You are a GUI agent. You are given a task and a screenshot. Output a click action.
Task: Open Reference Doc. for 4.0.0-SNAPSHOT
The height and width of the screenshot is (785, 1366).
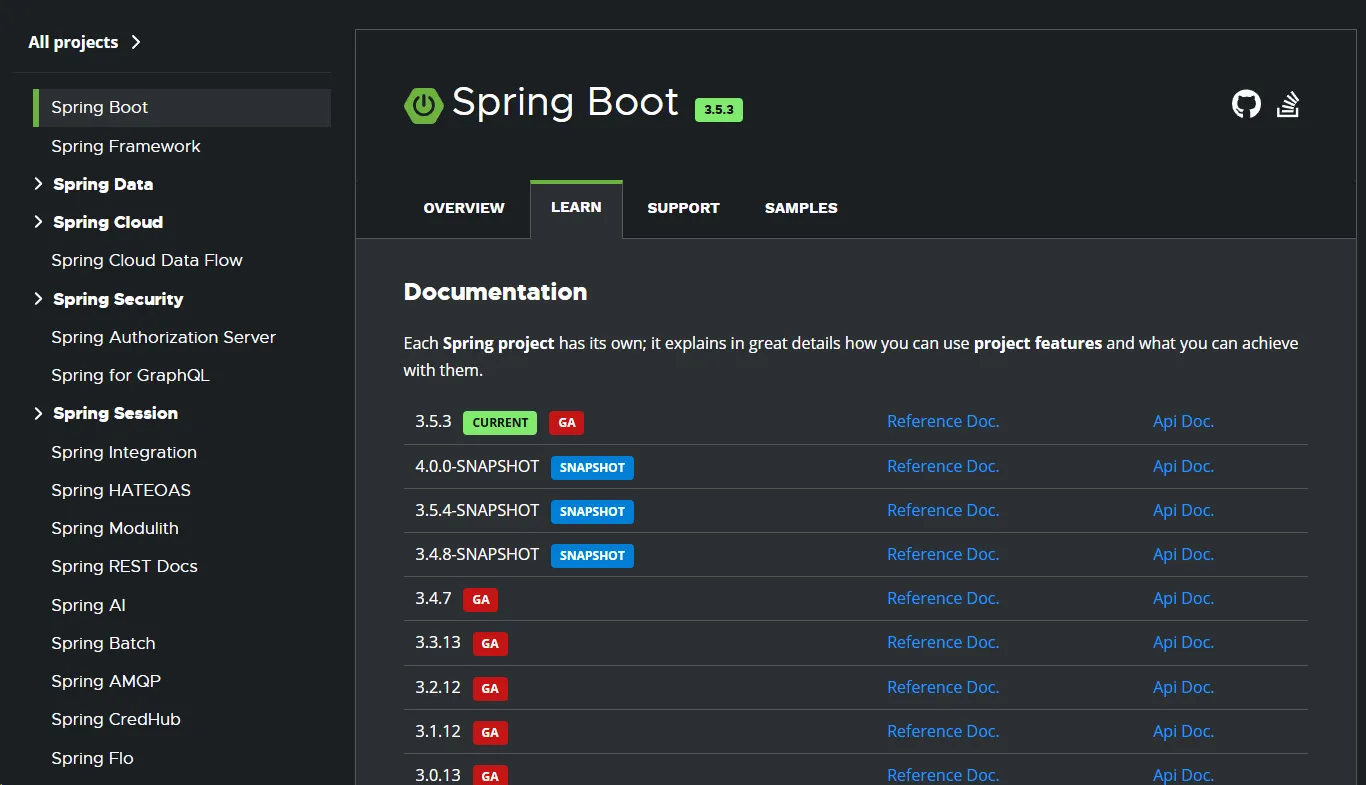pyautogui.click(x=943, y=466)
